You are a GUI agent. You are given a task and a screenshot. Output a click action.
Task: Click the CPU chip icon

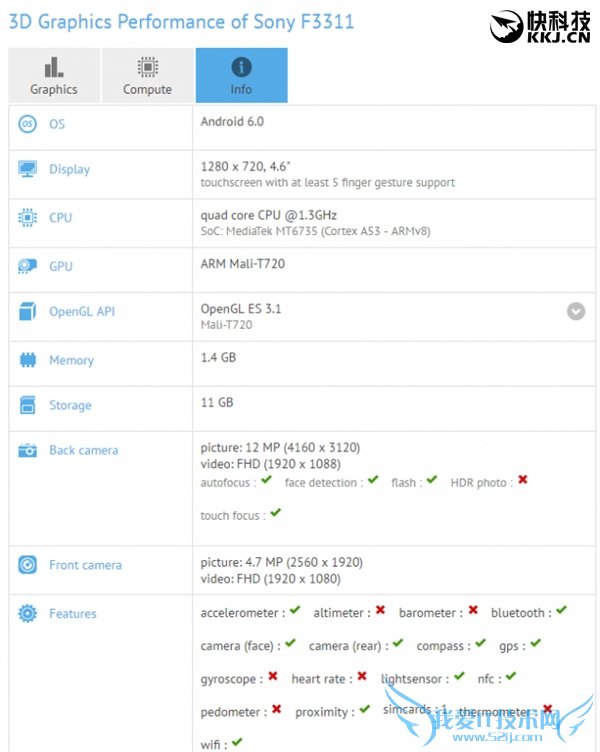(x=27, y=218)
